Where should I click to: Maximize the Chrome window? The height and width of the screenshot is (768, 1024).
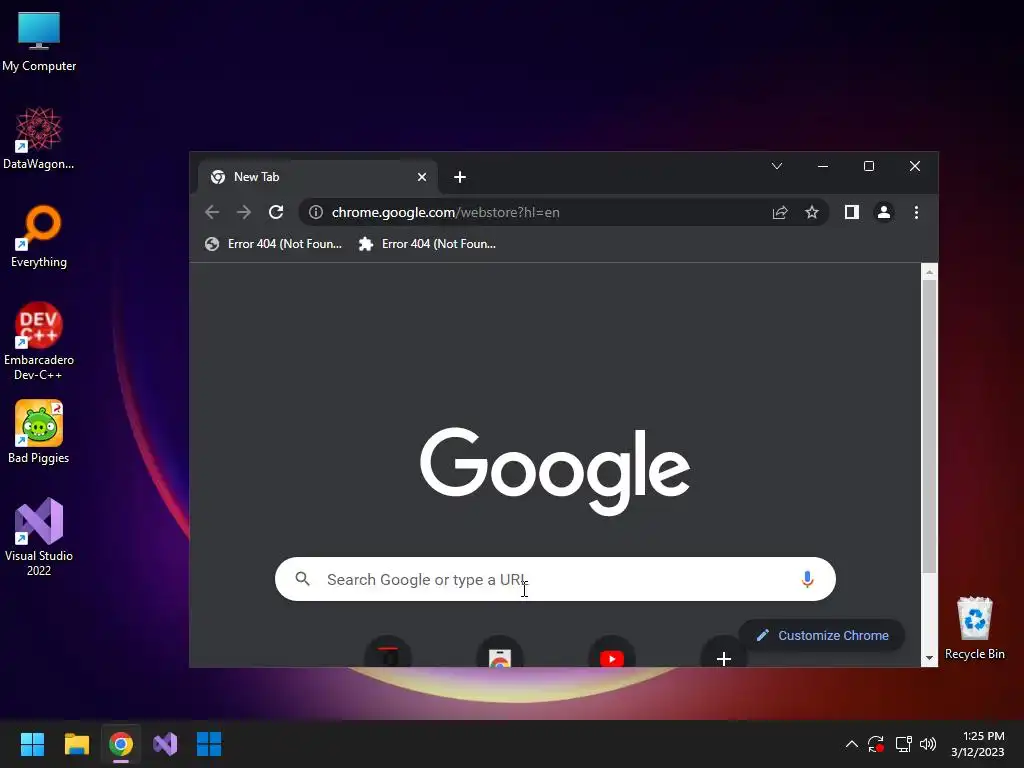pyautogui.click(x=869, y=166)
